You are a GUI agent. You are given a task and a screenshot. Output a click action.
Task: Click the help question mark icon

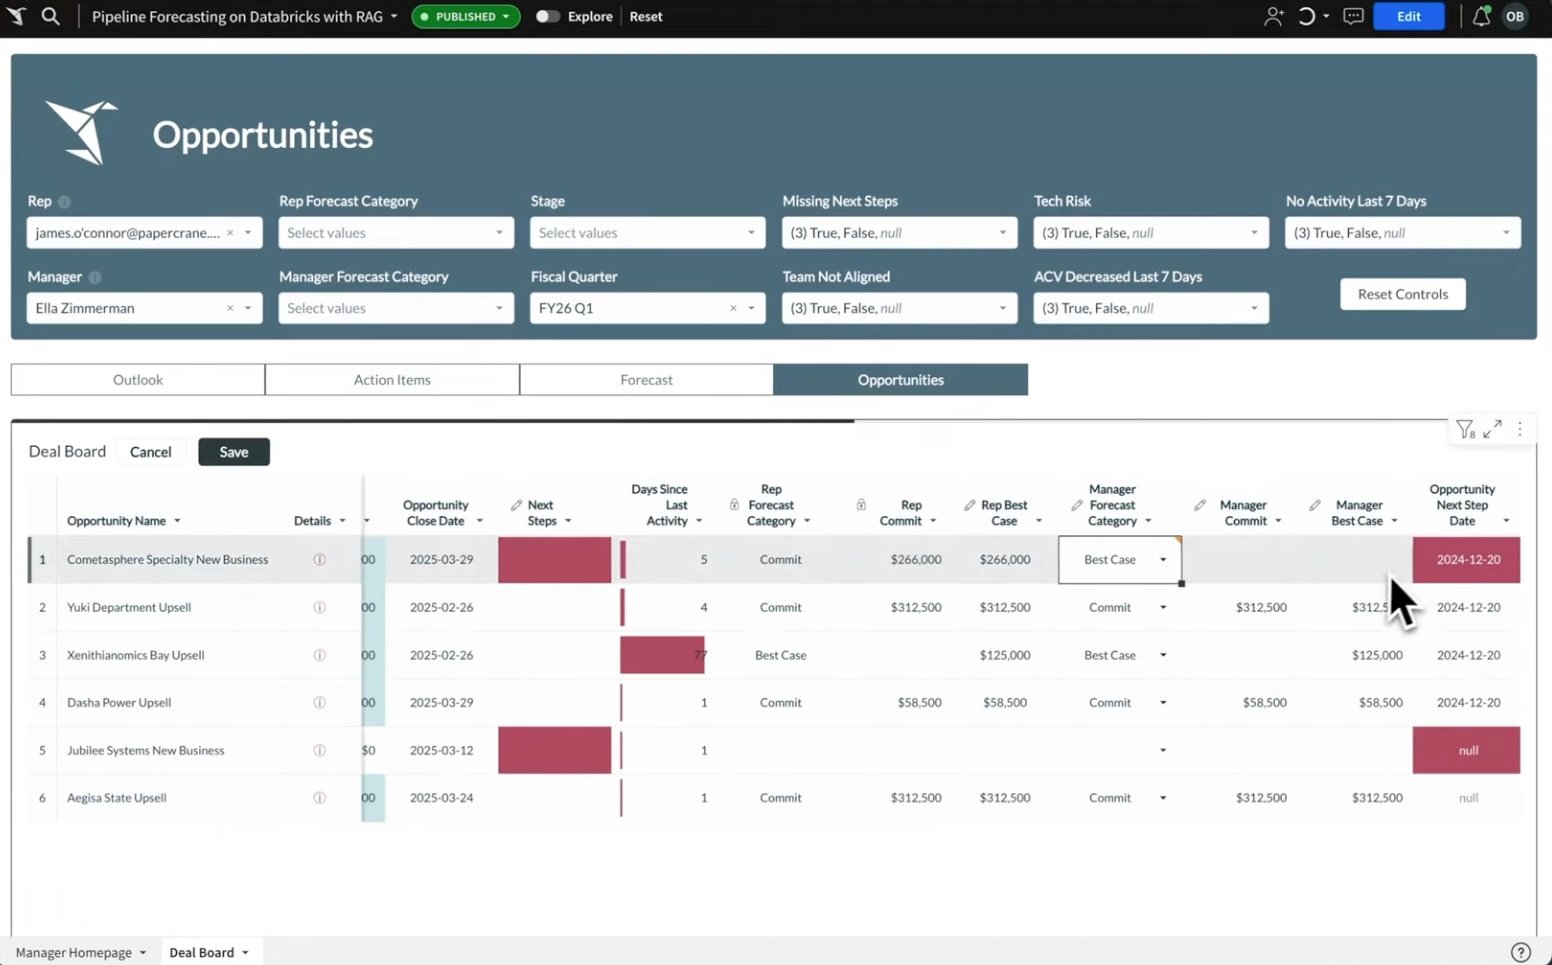pyautogui.click(x=1520, y=952)
